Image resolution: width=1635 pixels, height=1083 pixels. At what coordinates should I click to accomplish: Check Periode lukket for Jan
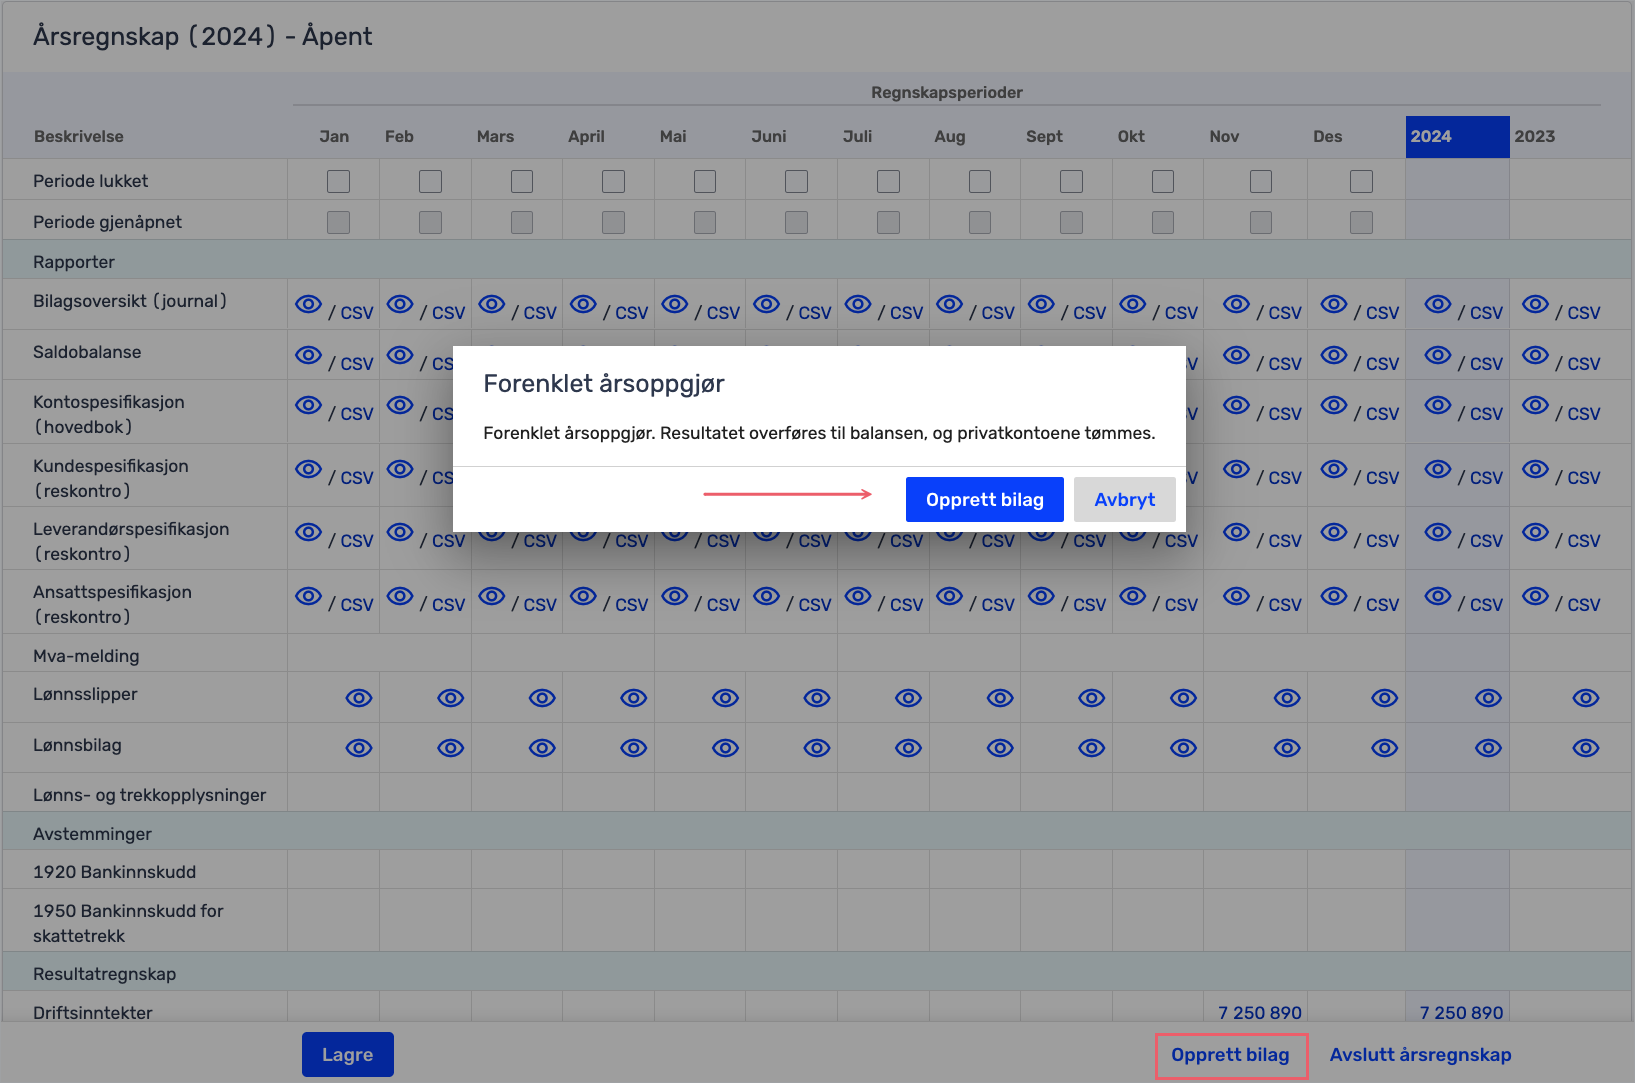coord(339,181)
